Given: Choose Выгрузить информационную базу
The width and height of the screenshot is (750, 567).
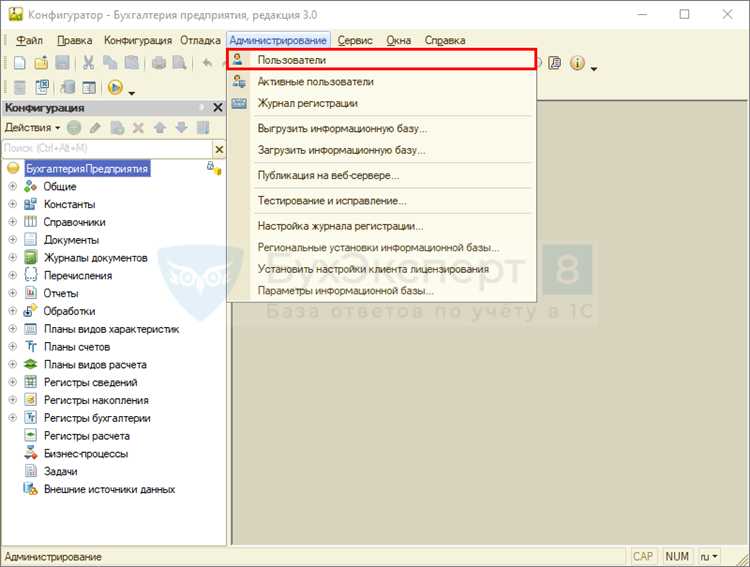Looking at the screenshot, I should pos(342,129).
